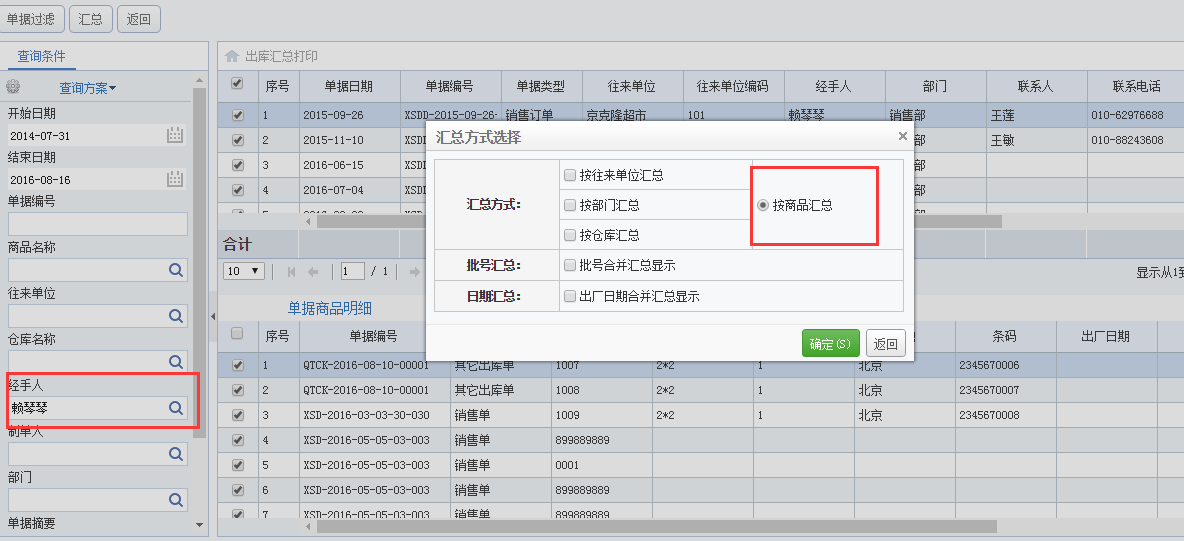The height and width of the screenshot is (541, 1184).
Task: Click the magnifier icon for 仓库名称
Action: (176, 362)
